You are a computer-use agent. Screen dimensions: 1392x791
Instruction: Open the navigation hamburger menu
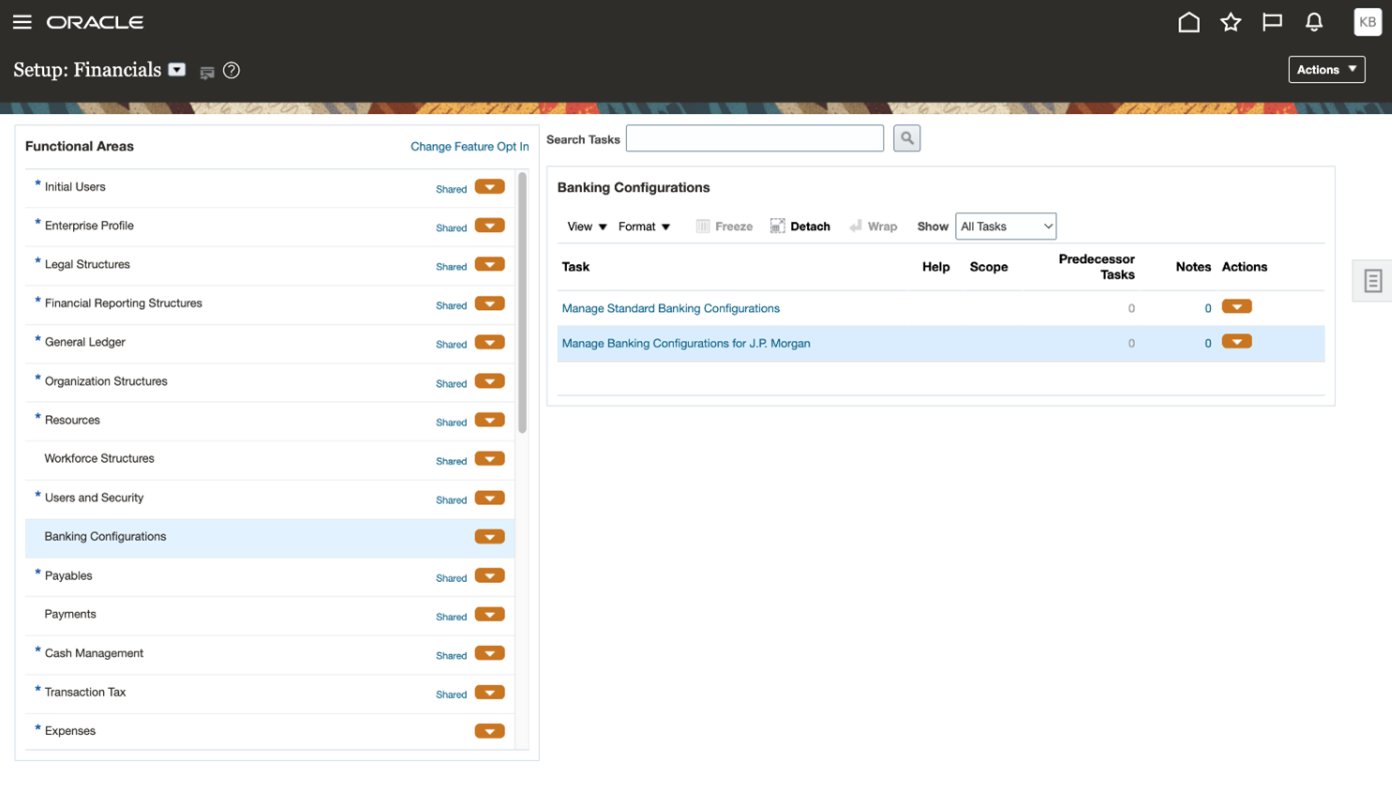coord(22,21)
